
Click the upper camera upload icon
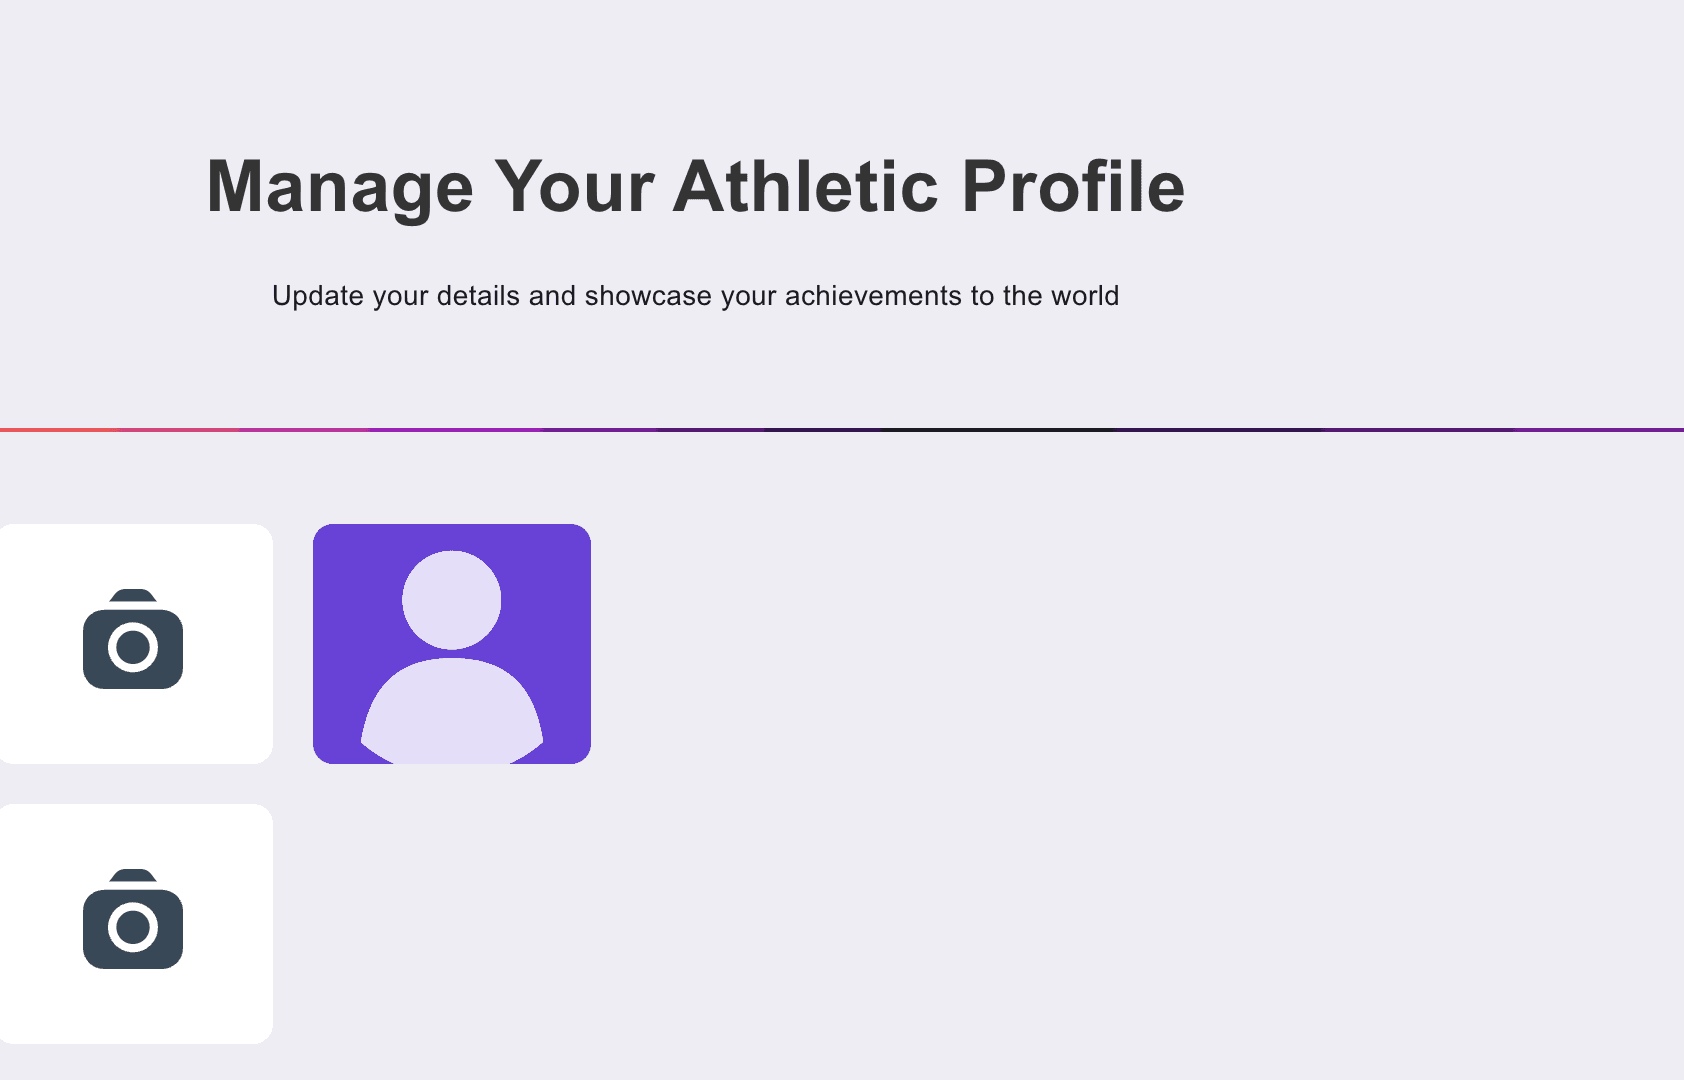coord(133,640)
